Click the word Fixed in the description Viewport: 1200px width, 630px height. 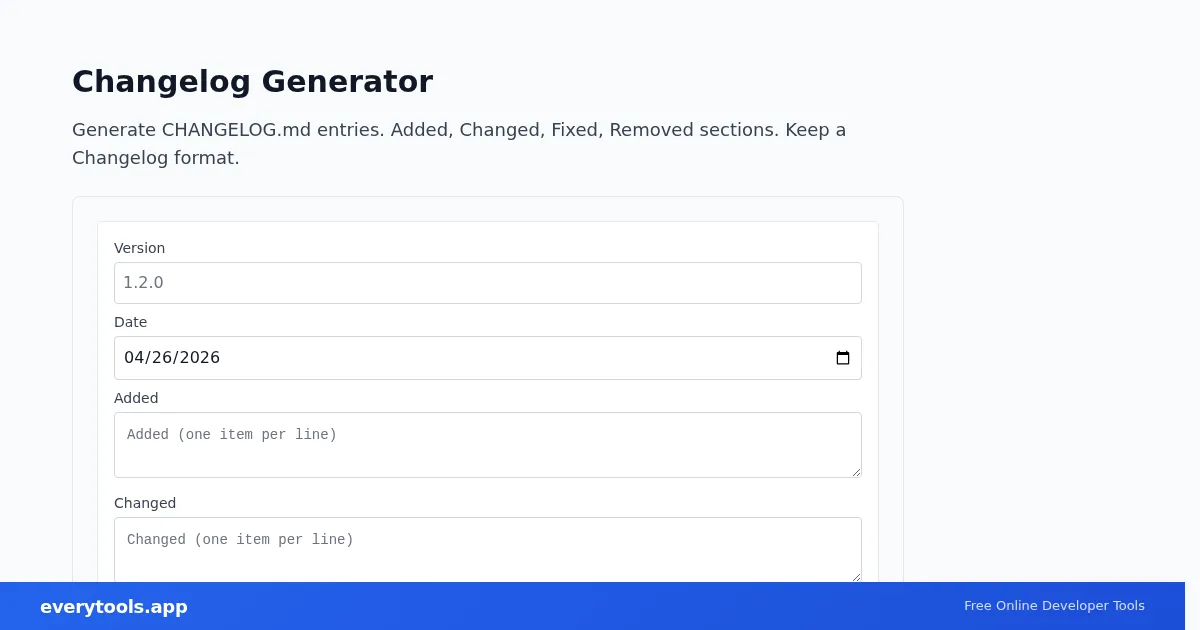point(574,130)
